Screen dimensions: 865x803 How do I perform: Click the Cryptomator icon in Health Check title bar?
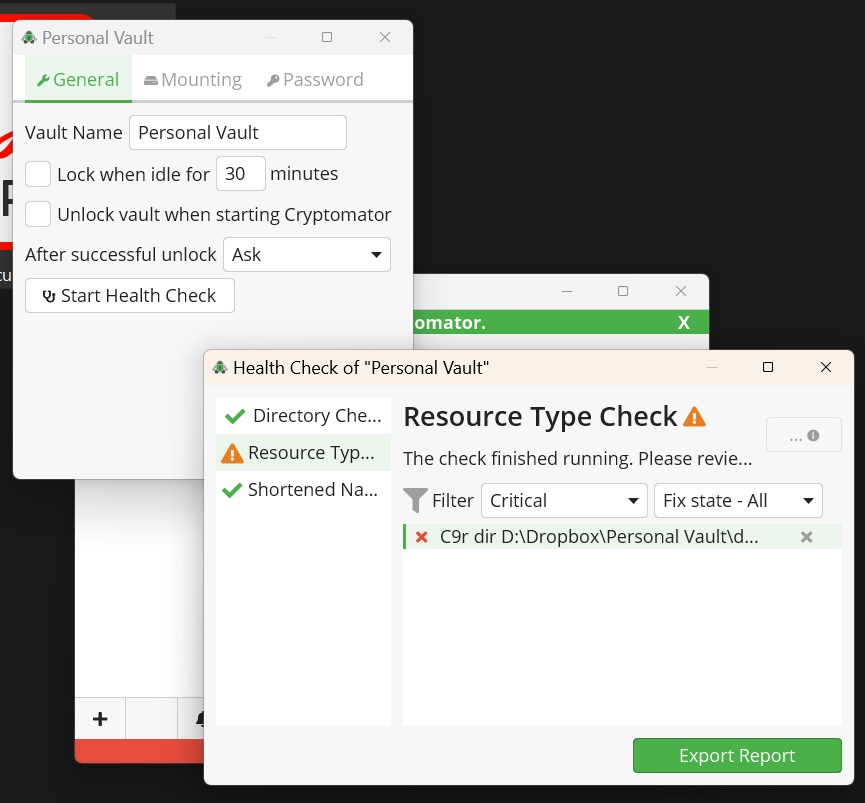(x=220, y=368)
